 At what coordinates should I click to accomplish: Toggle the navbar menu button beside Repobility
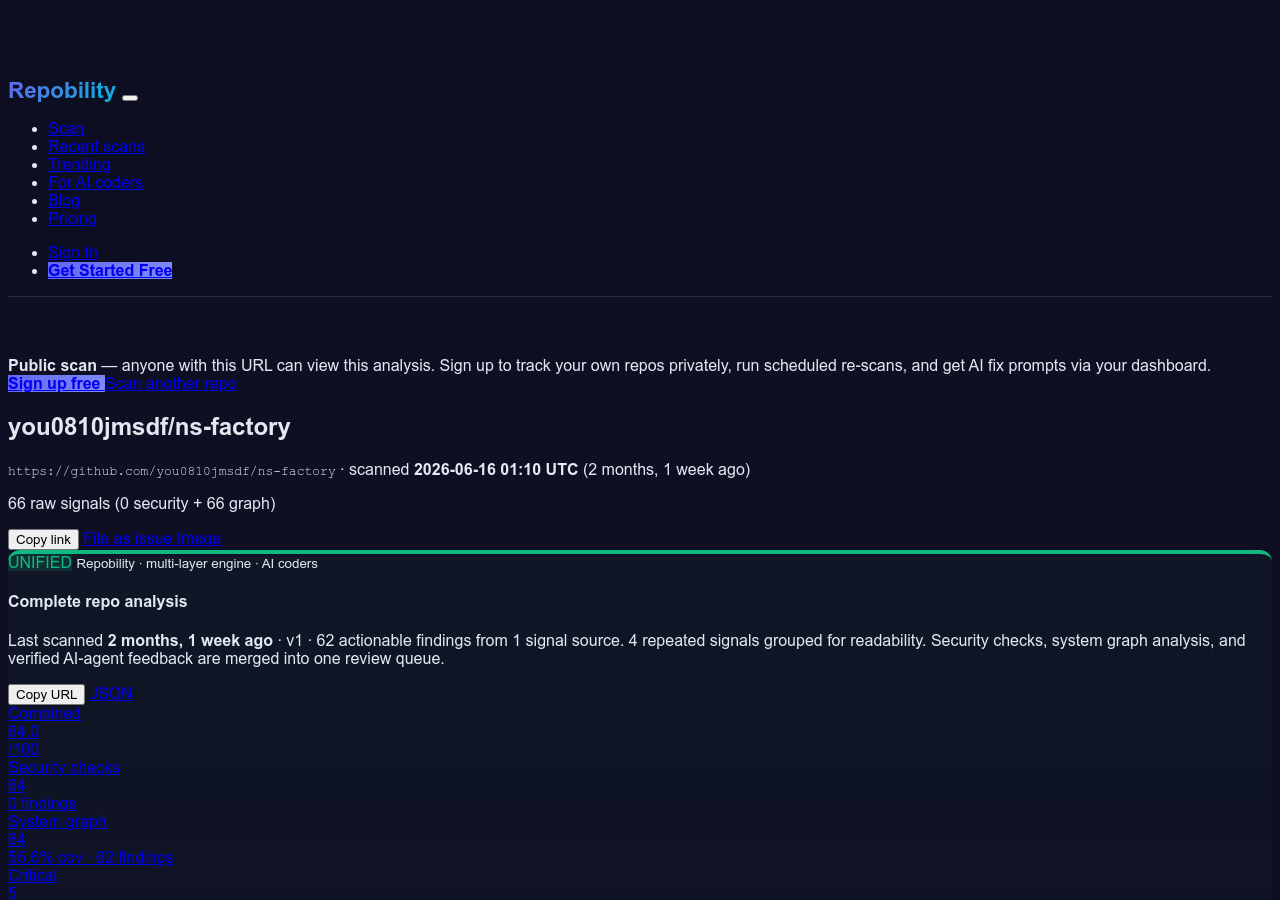[130, 97]
